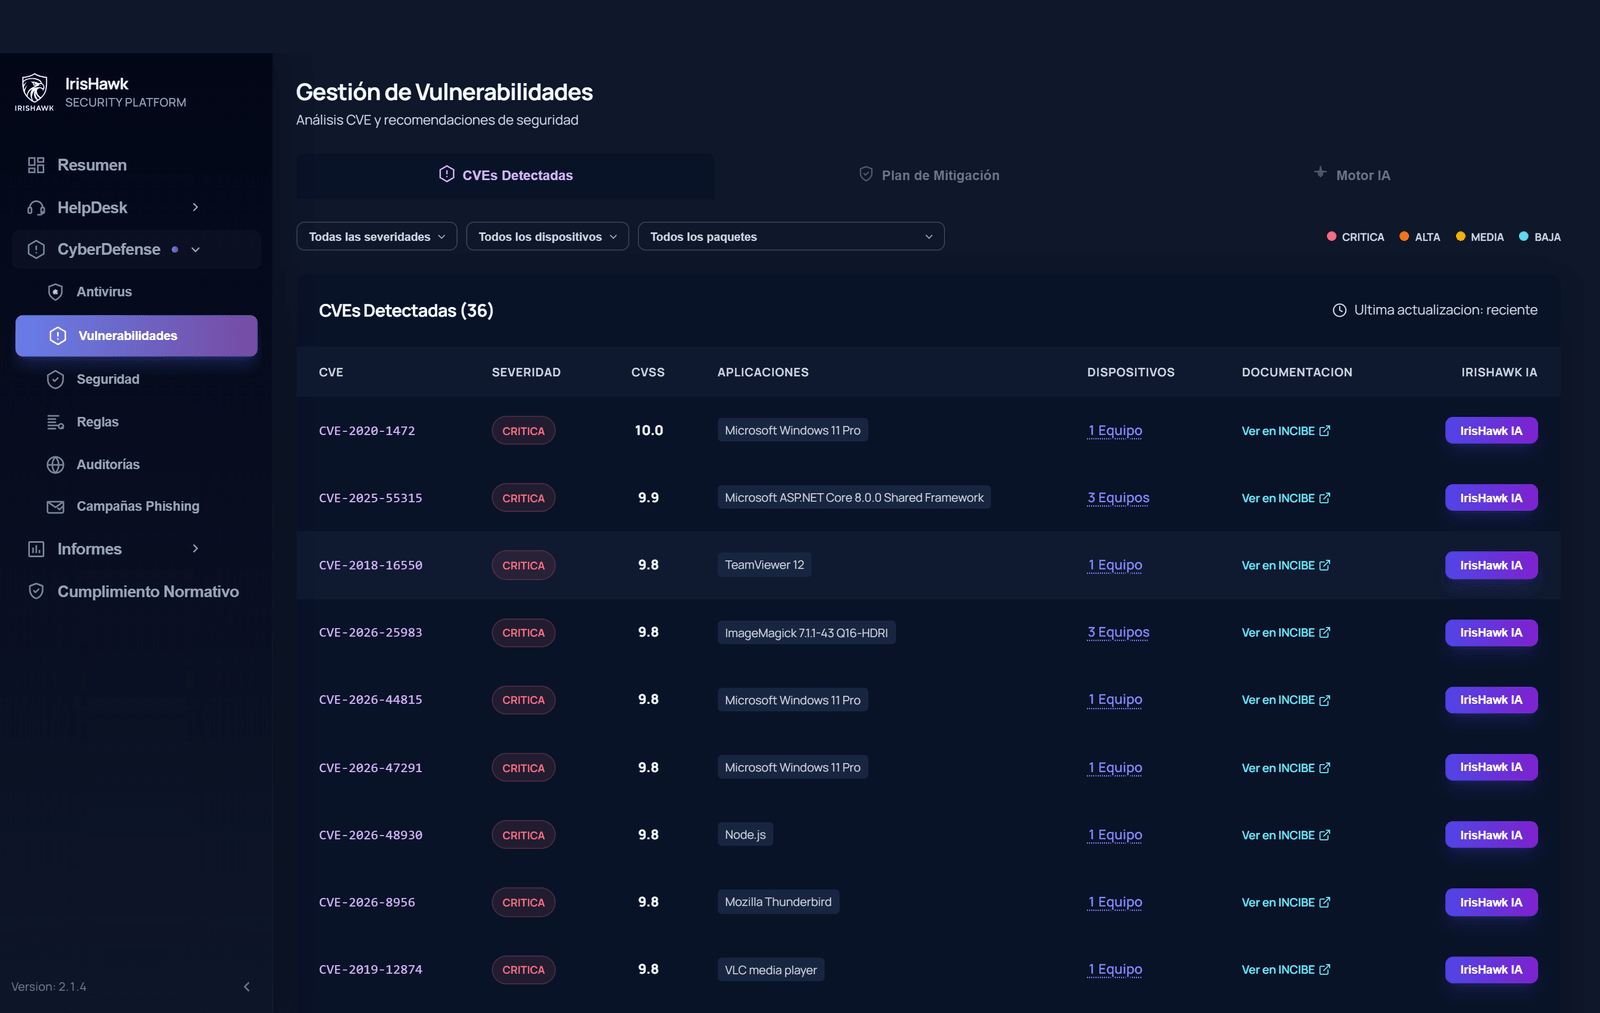Click the sparkle icon on Motor IA tab

tap(1320, 172)
